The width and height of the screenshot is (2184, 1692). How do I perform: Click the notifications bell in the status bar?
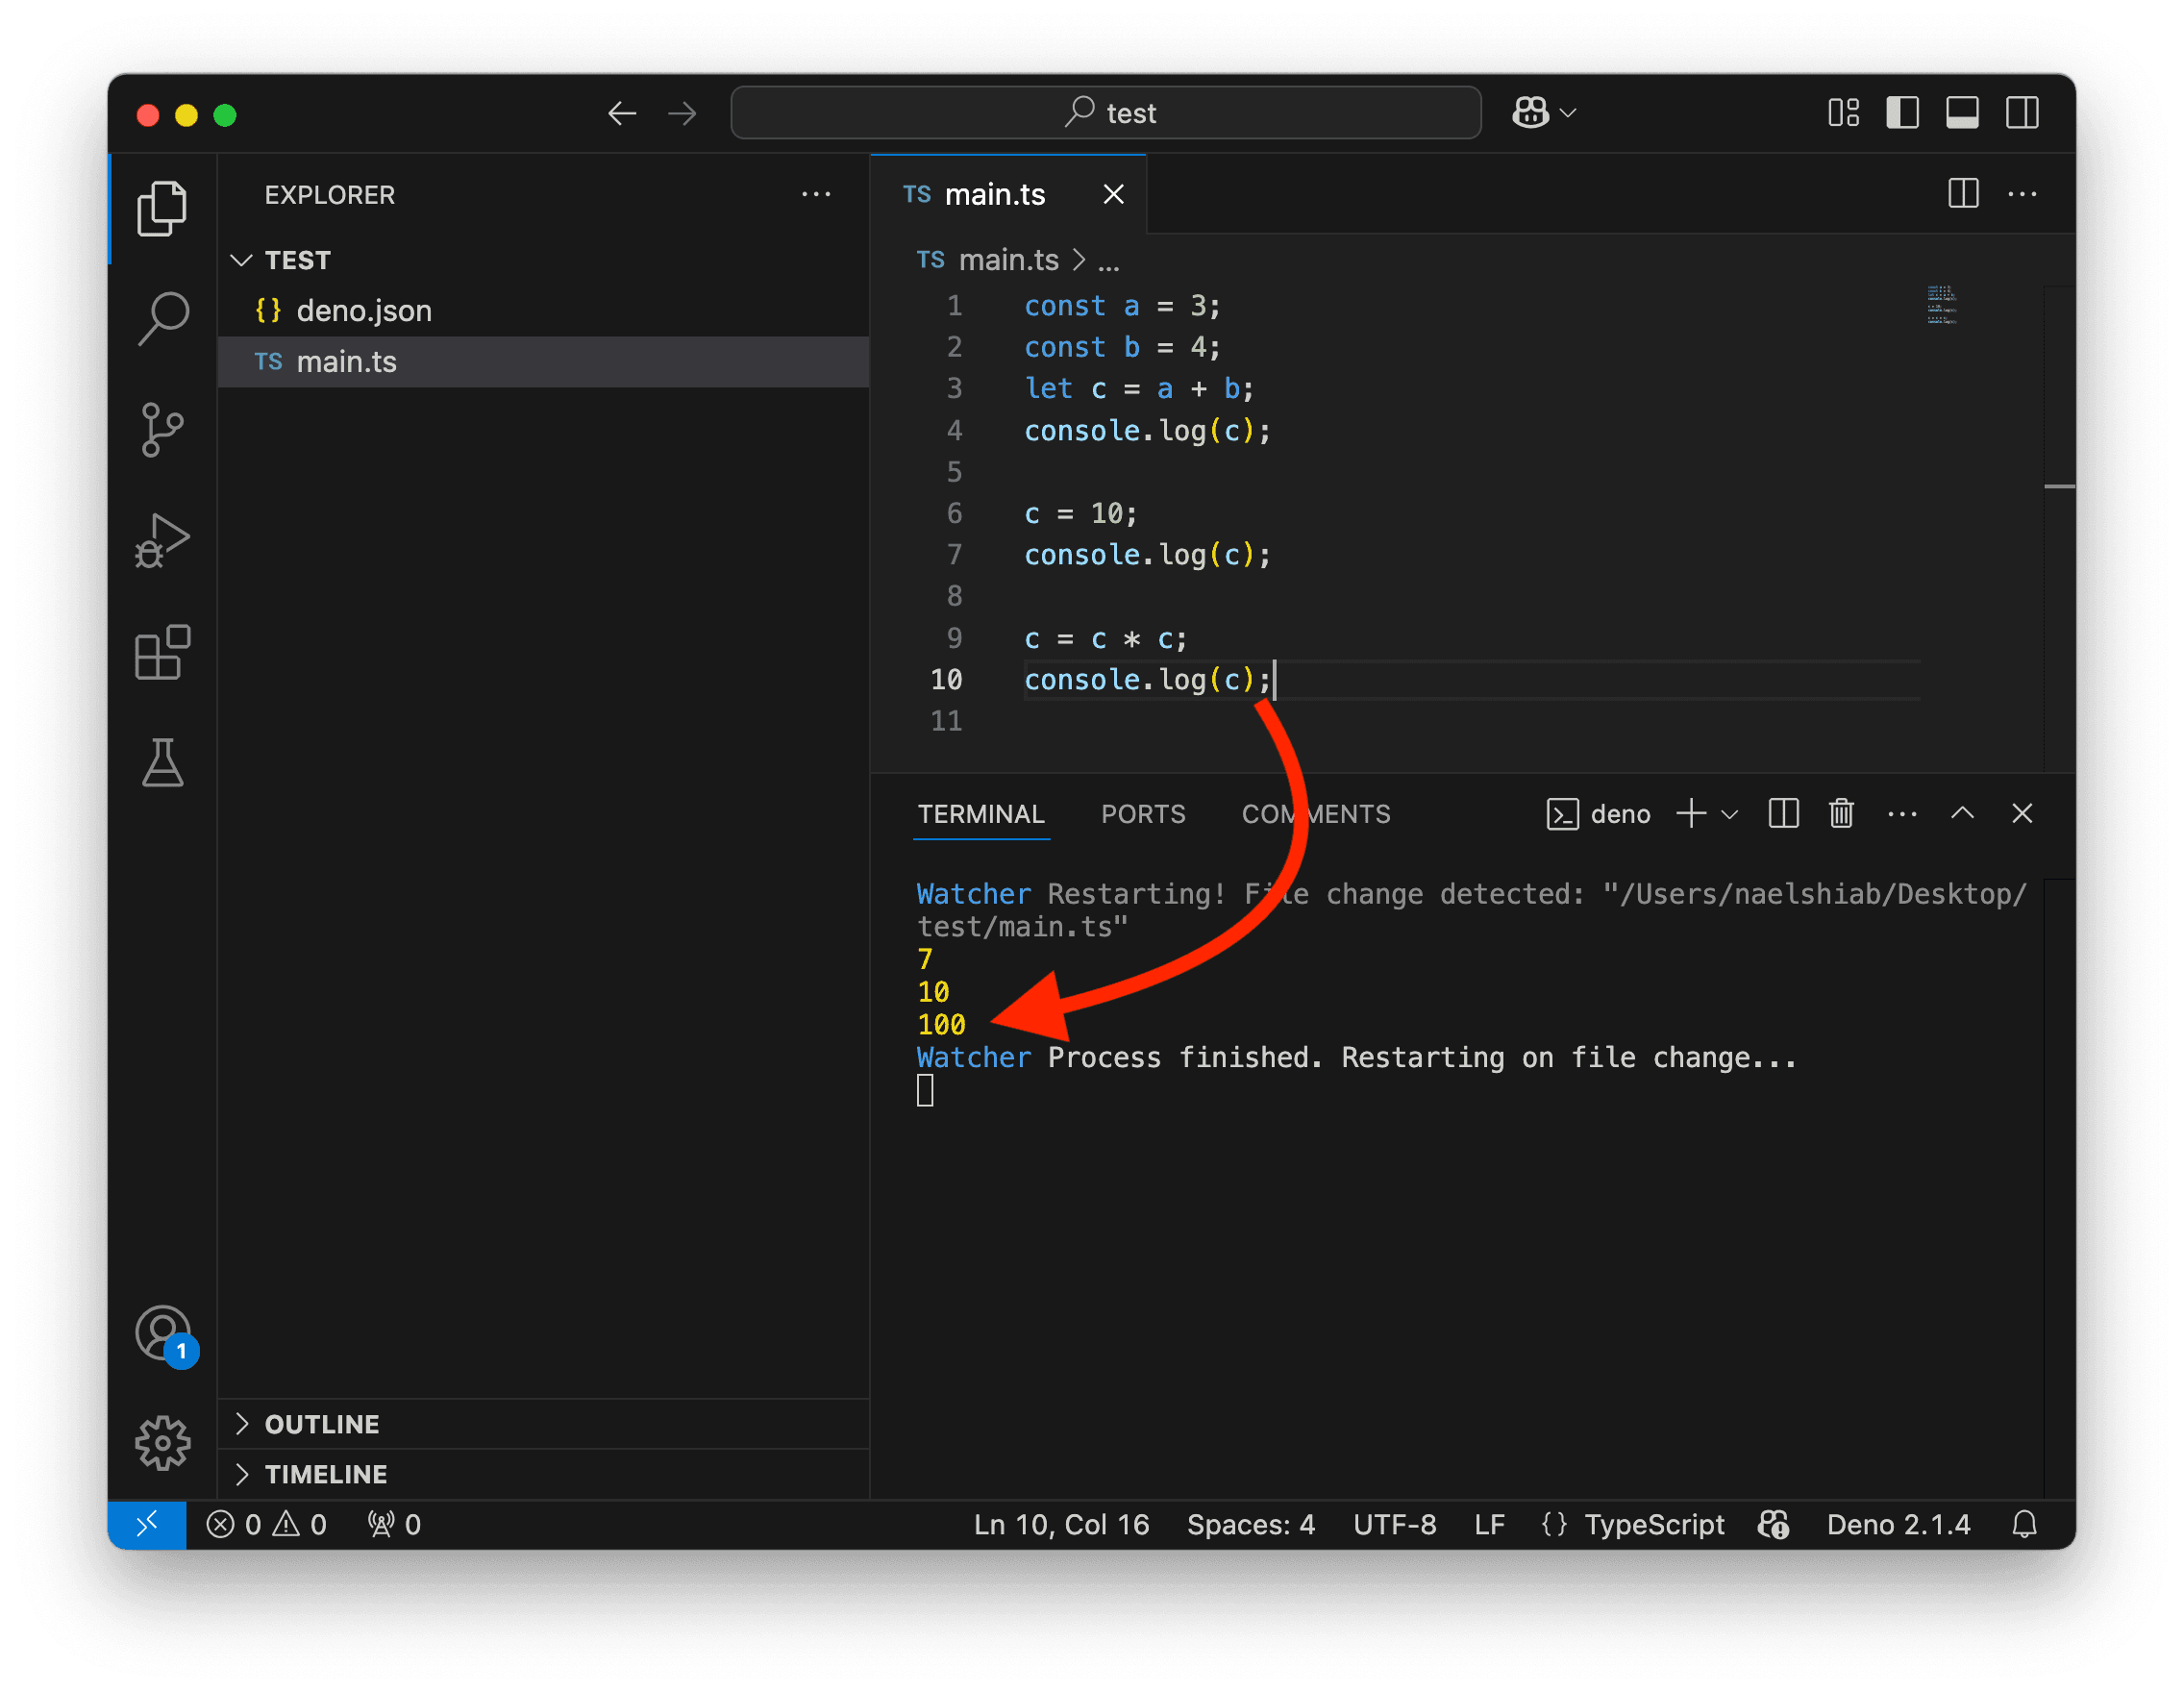2025,1524
